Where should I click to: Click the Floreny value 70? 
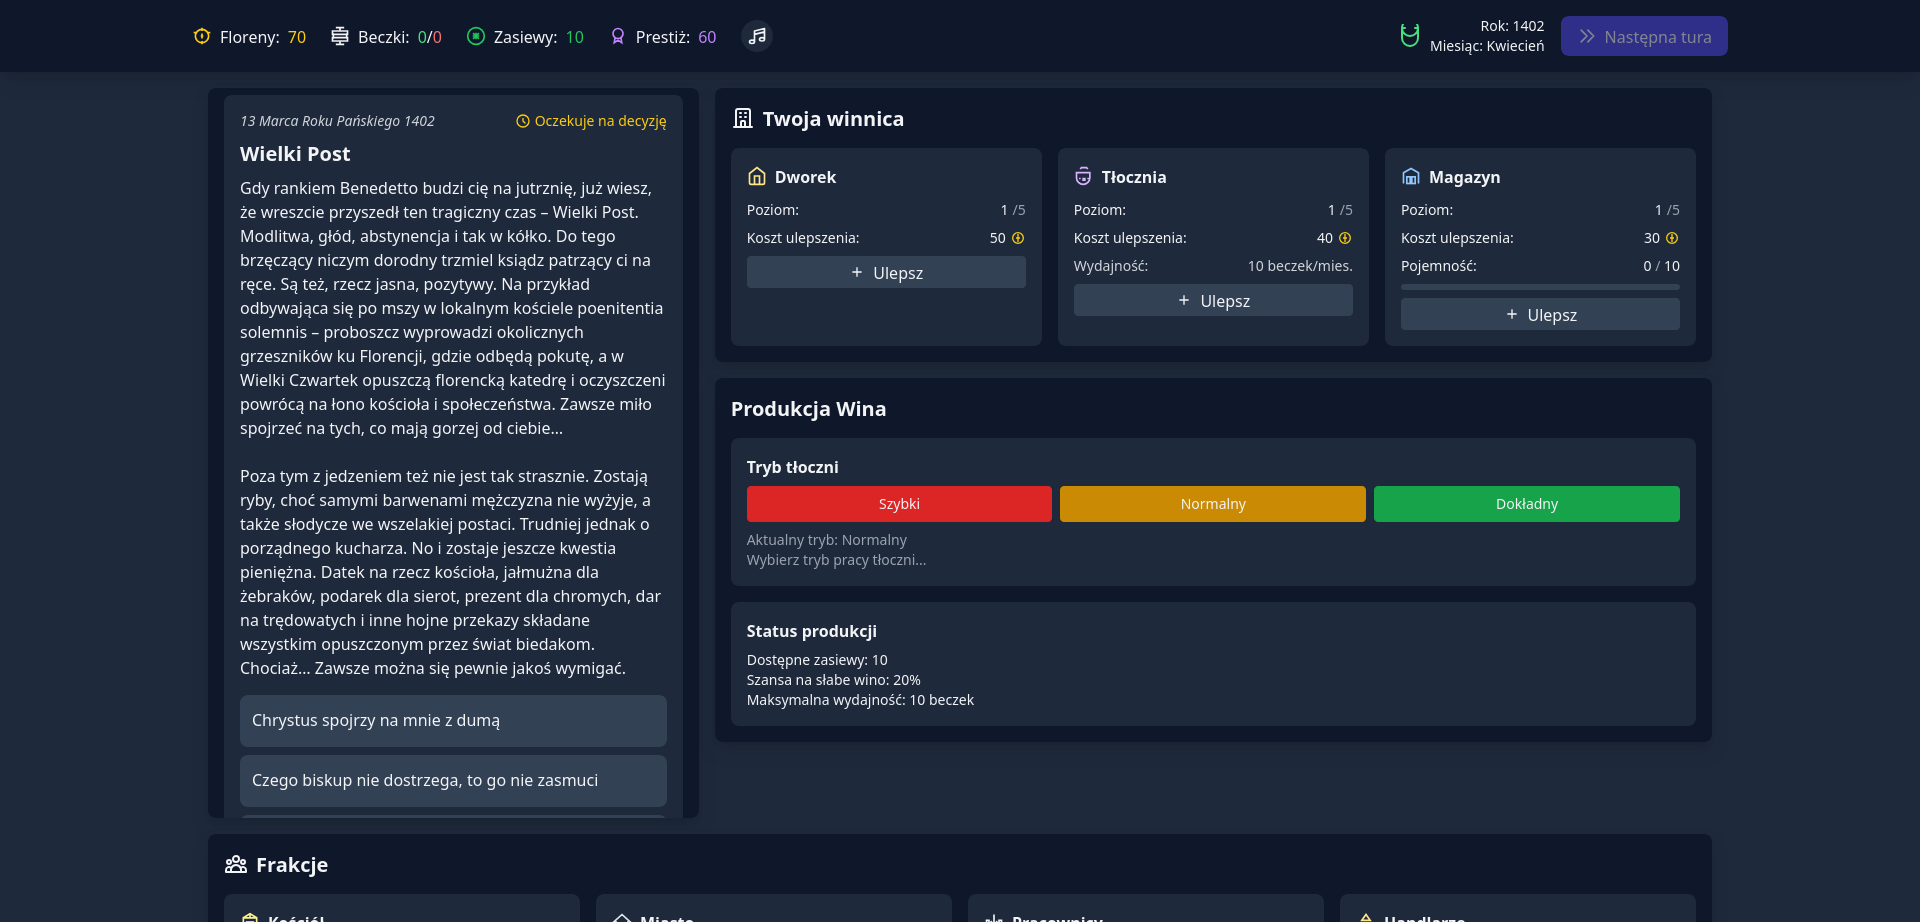click(x=297, y=37)
